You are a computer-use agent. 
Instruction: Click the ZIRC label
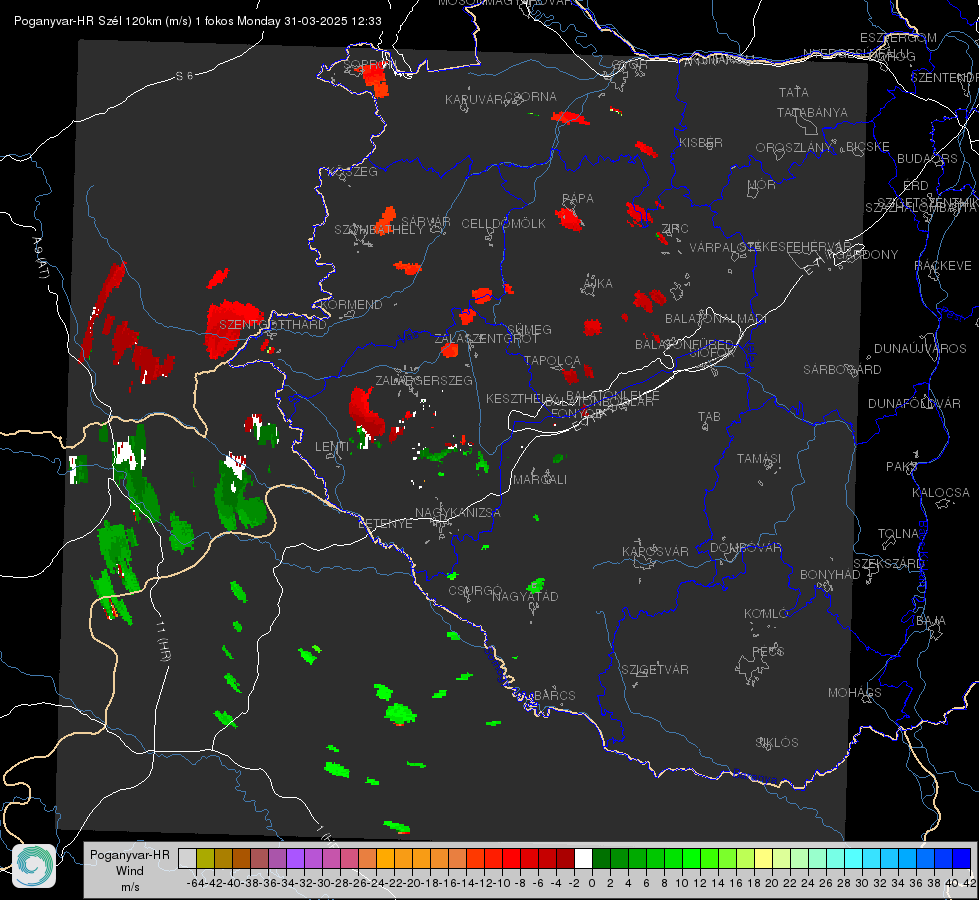point(675,228)
